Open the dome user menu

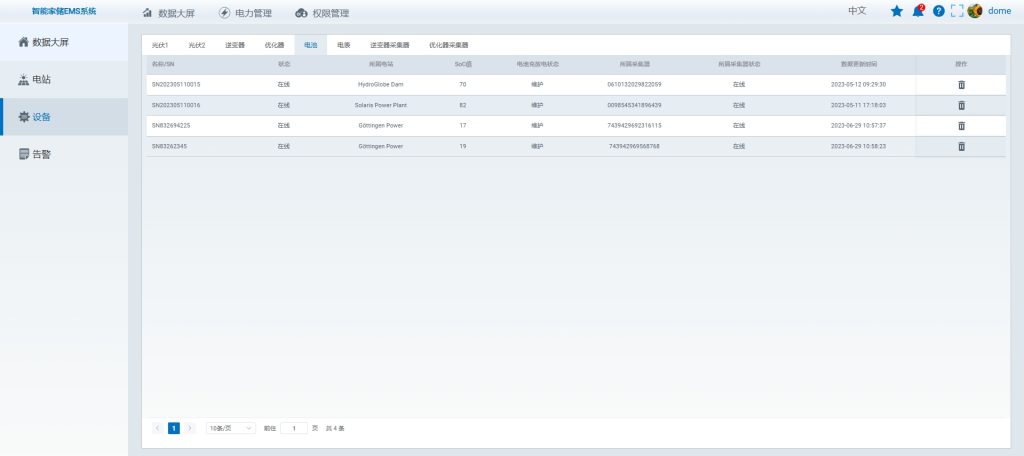(x=999, y=11)
